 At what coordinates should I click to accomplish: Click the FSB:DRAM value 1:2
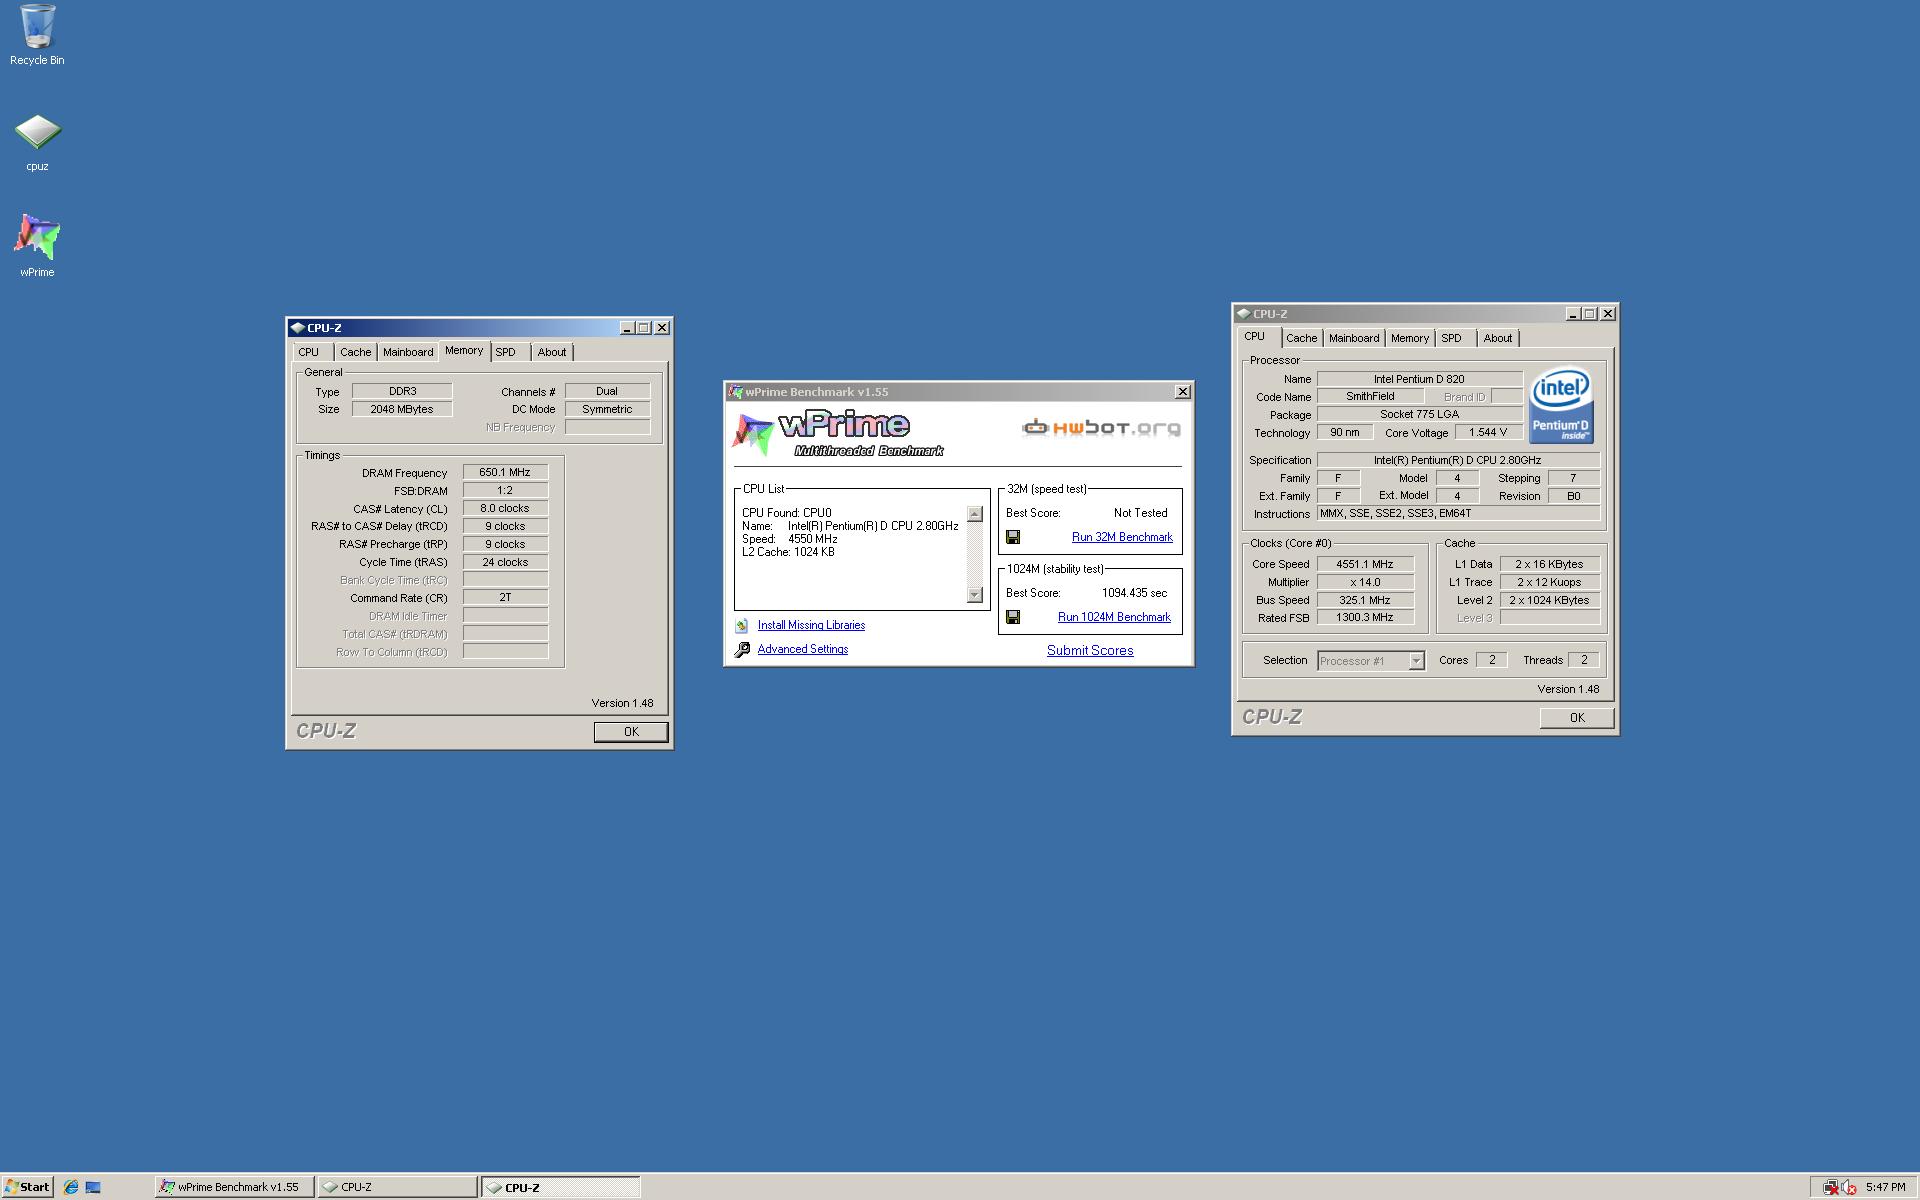click(x=505, y=491)
